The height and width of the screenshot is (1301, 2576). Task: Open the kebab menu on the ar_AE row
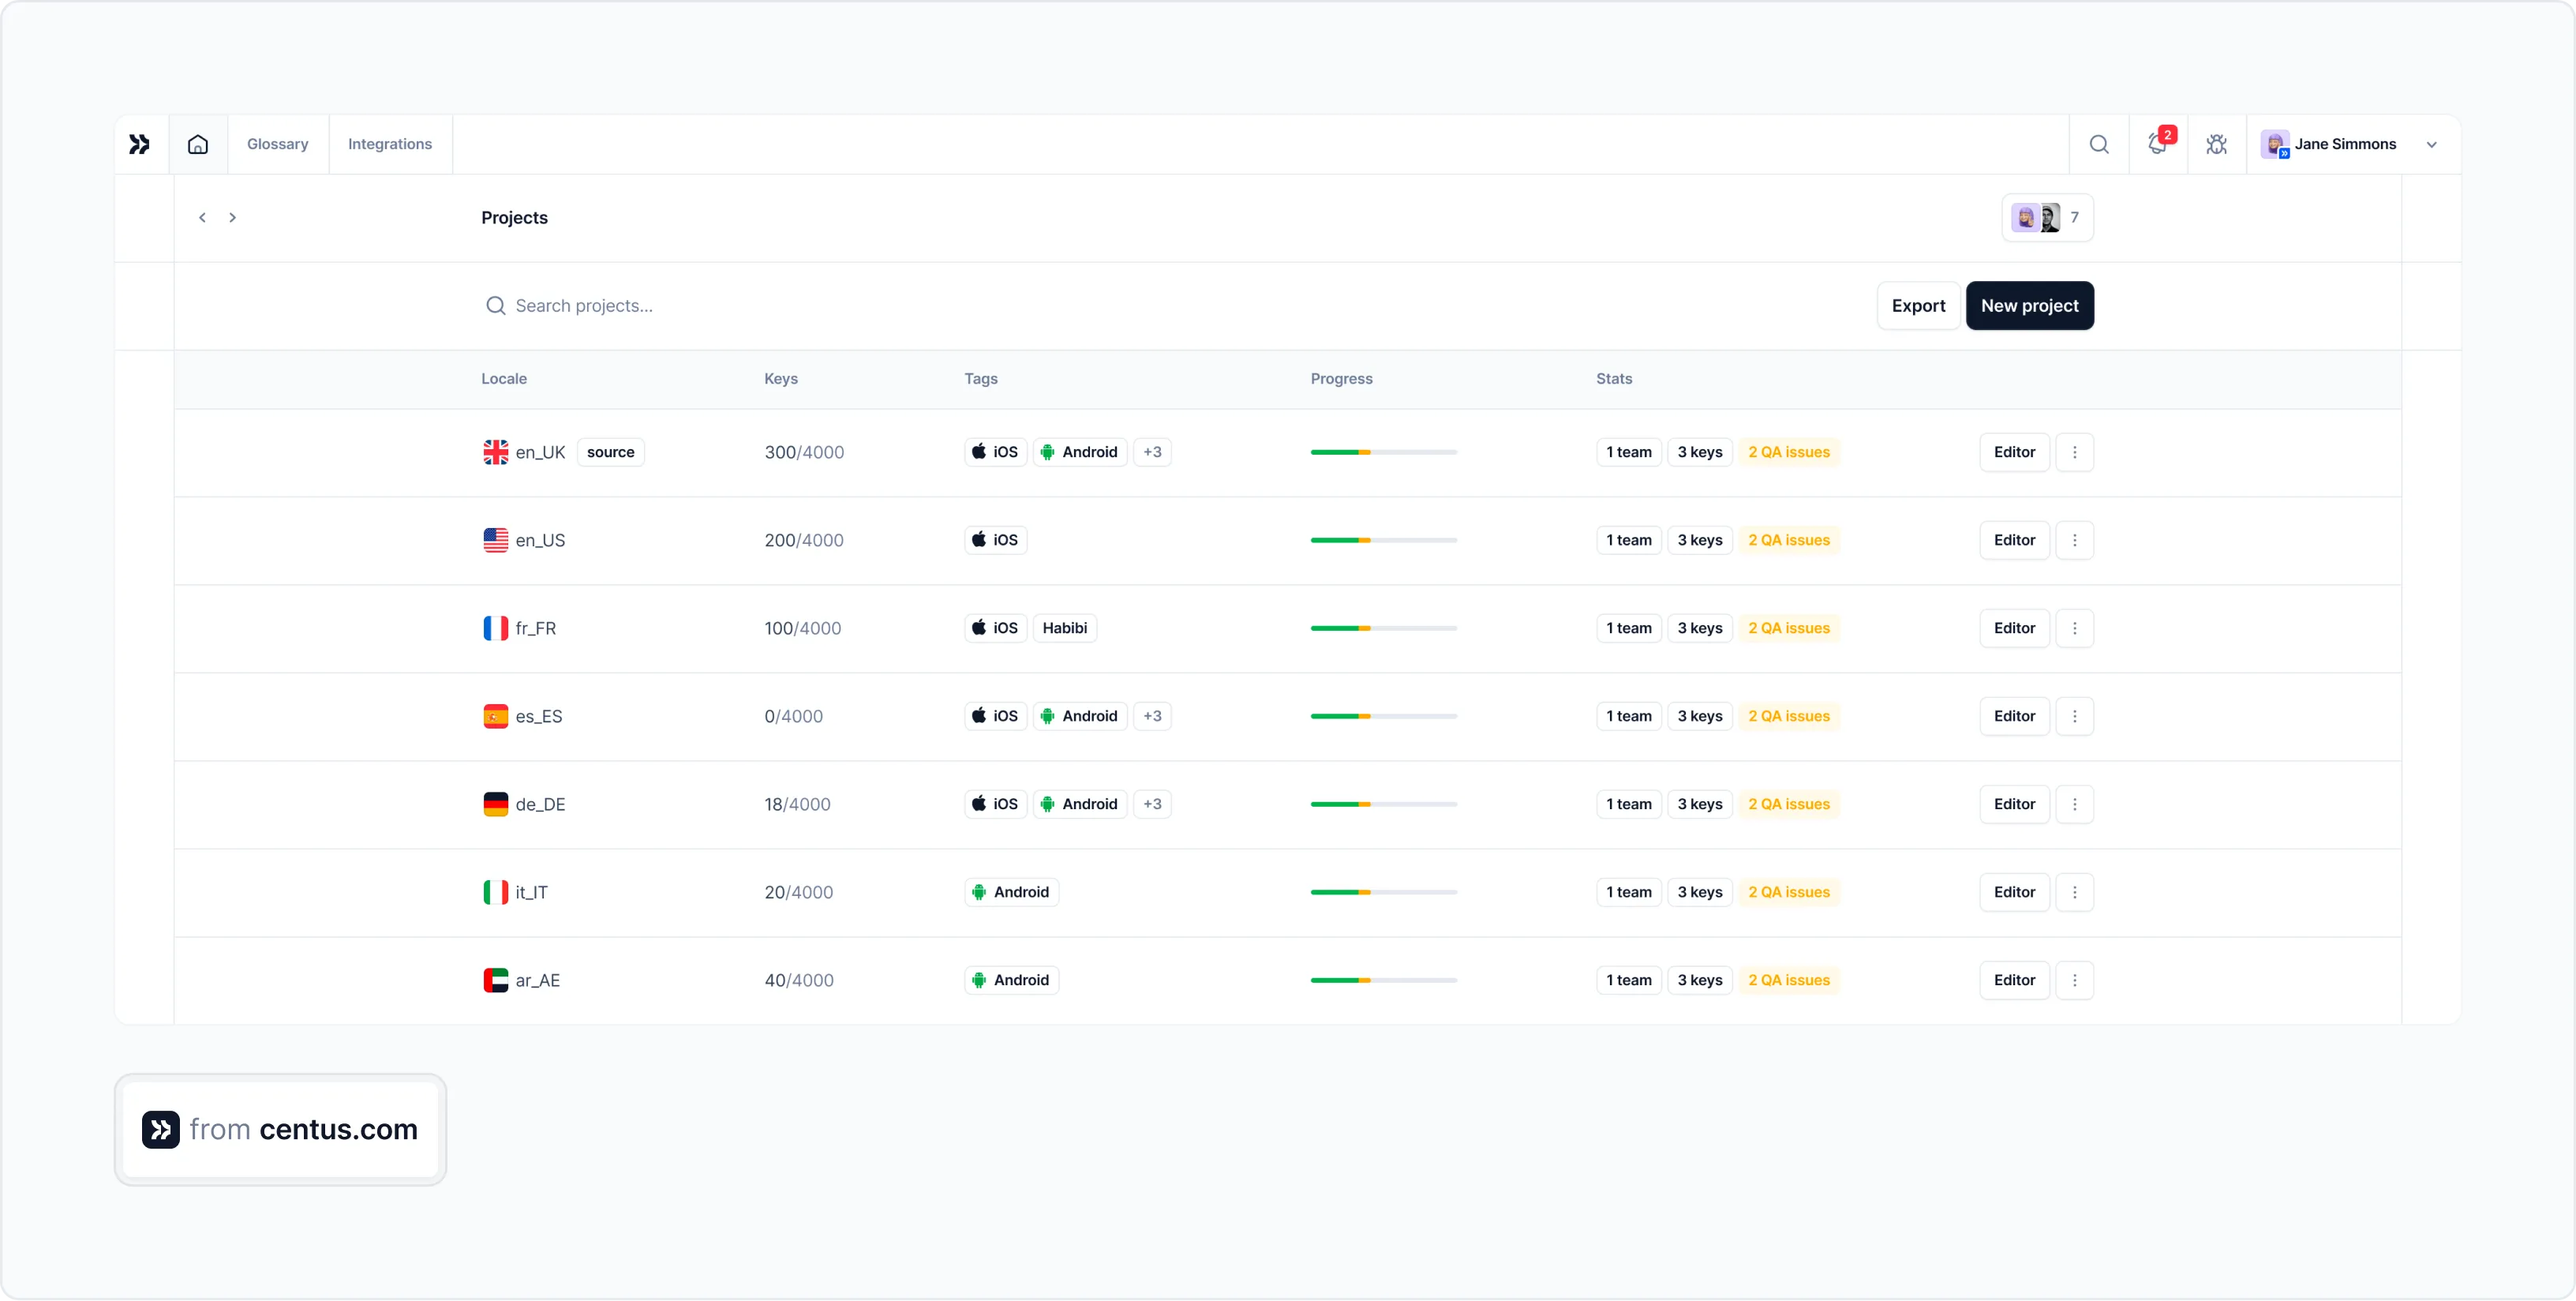coord(2074,980)
